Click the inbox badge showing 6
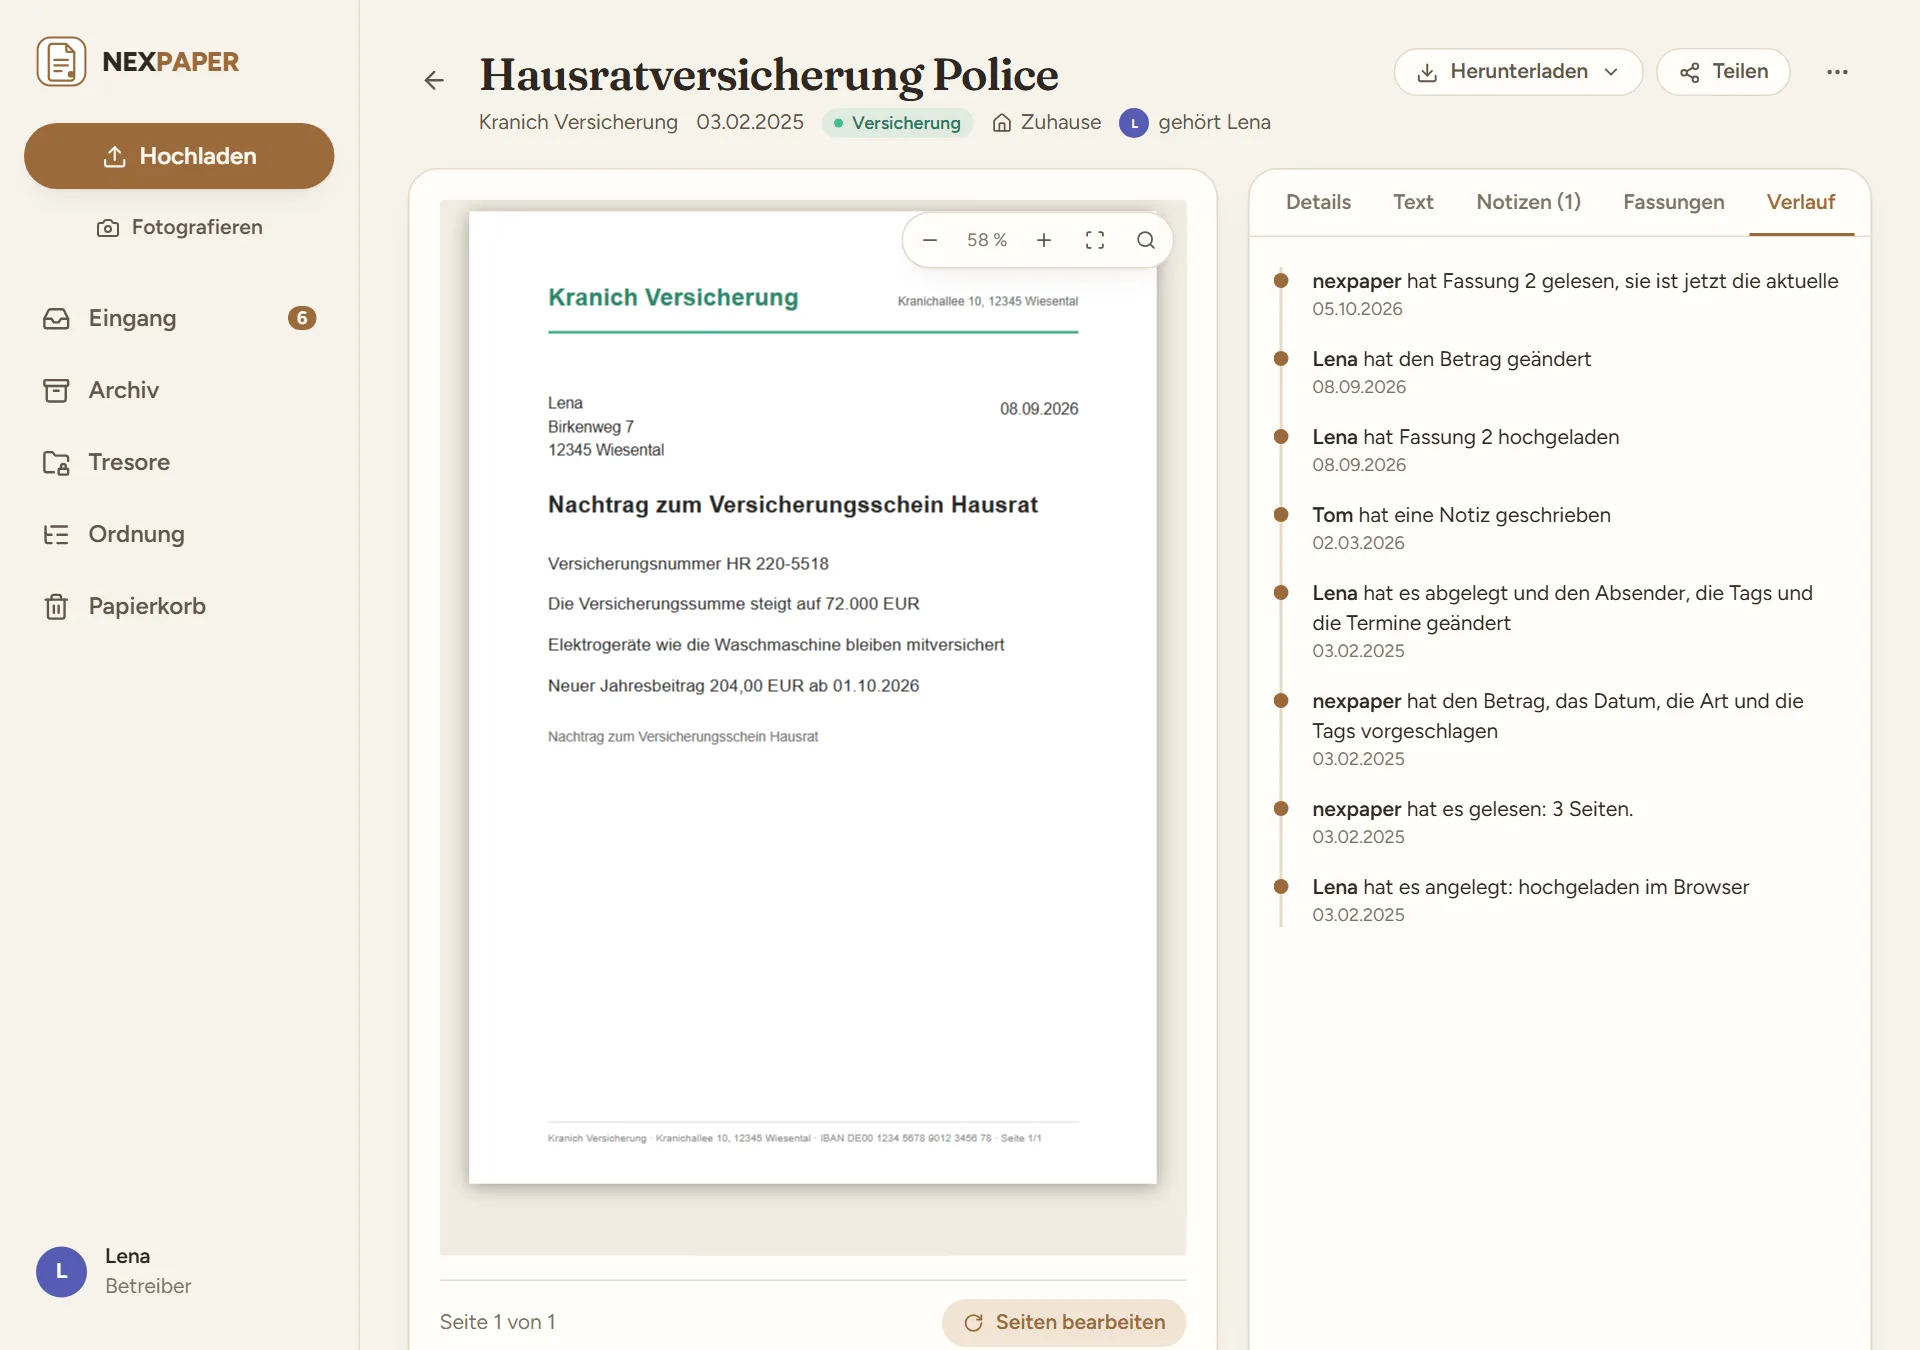1920x1350 pixels. [302, 318]
